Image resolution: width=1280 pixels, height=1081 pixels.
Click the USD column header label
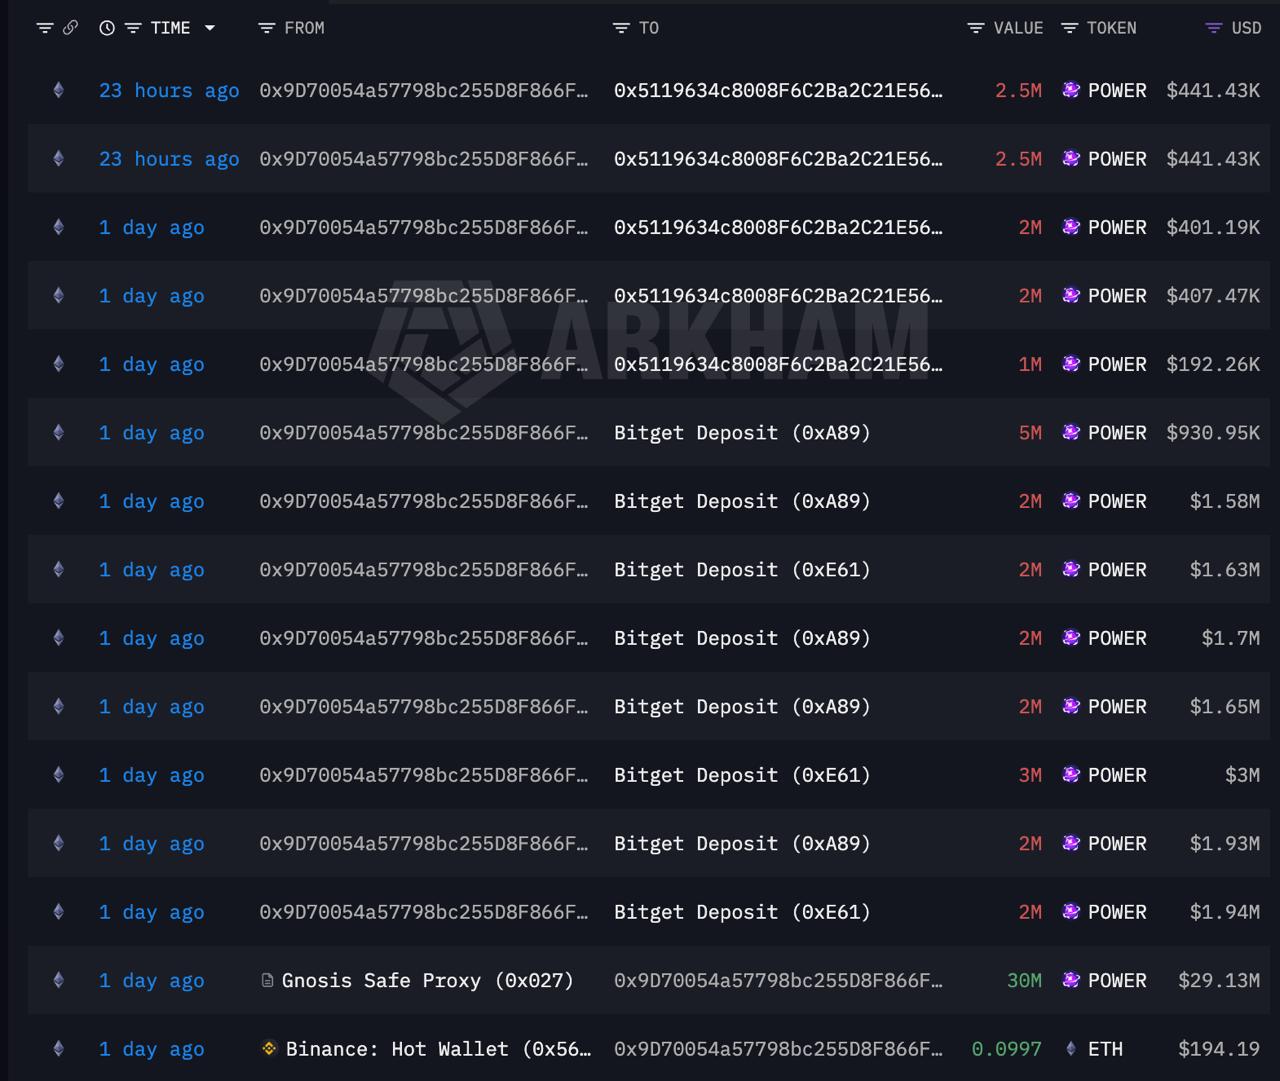pos(1246,28)
